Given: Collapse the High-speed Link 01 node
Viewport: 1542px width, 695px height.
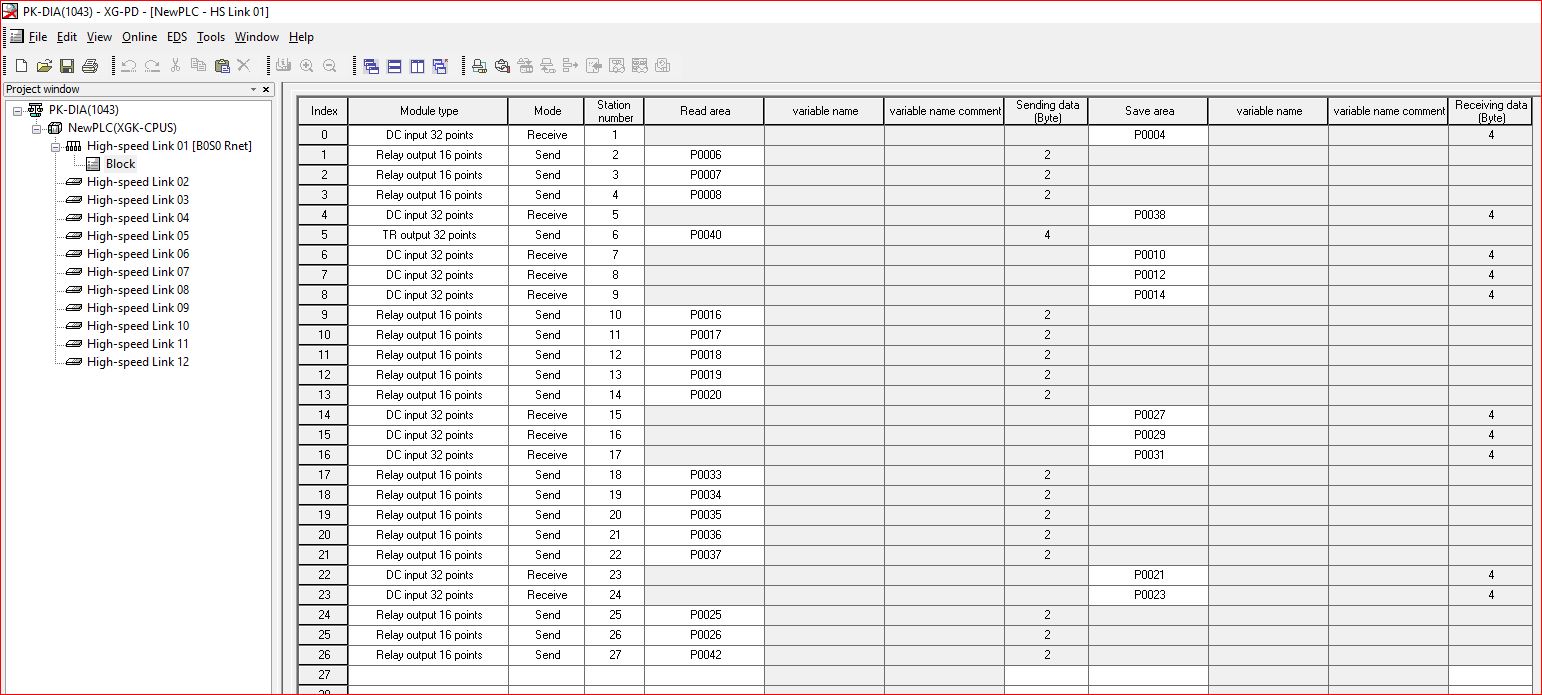Looking at the screenshot, I should 56,146.
